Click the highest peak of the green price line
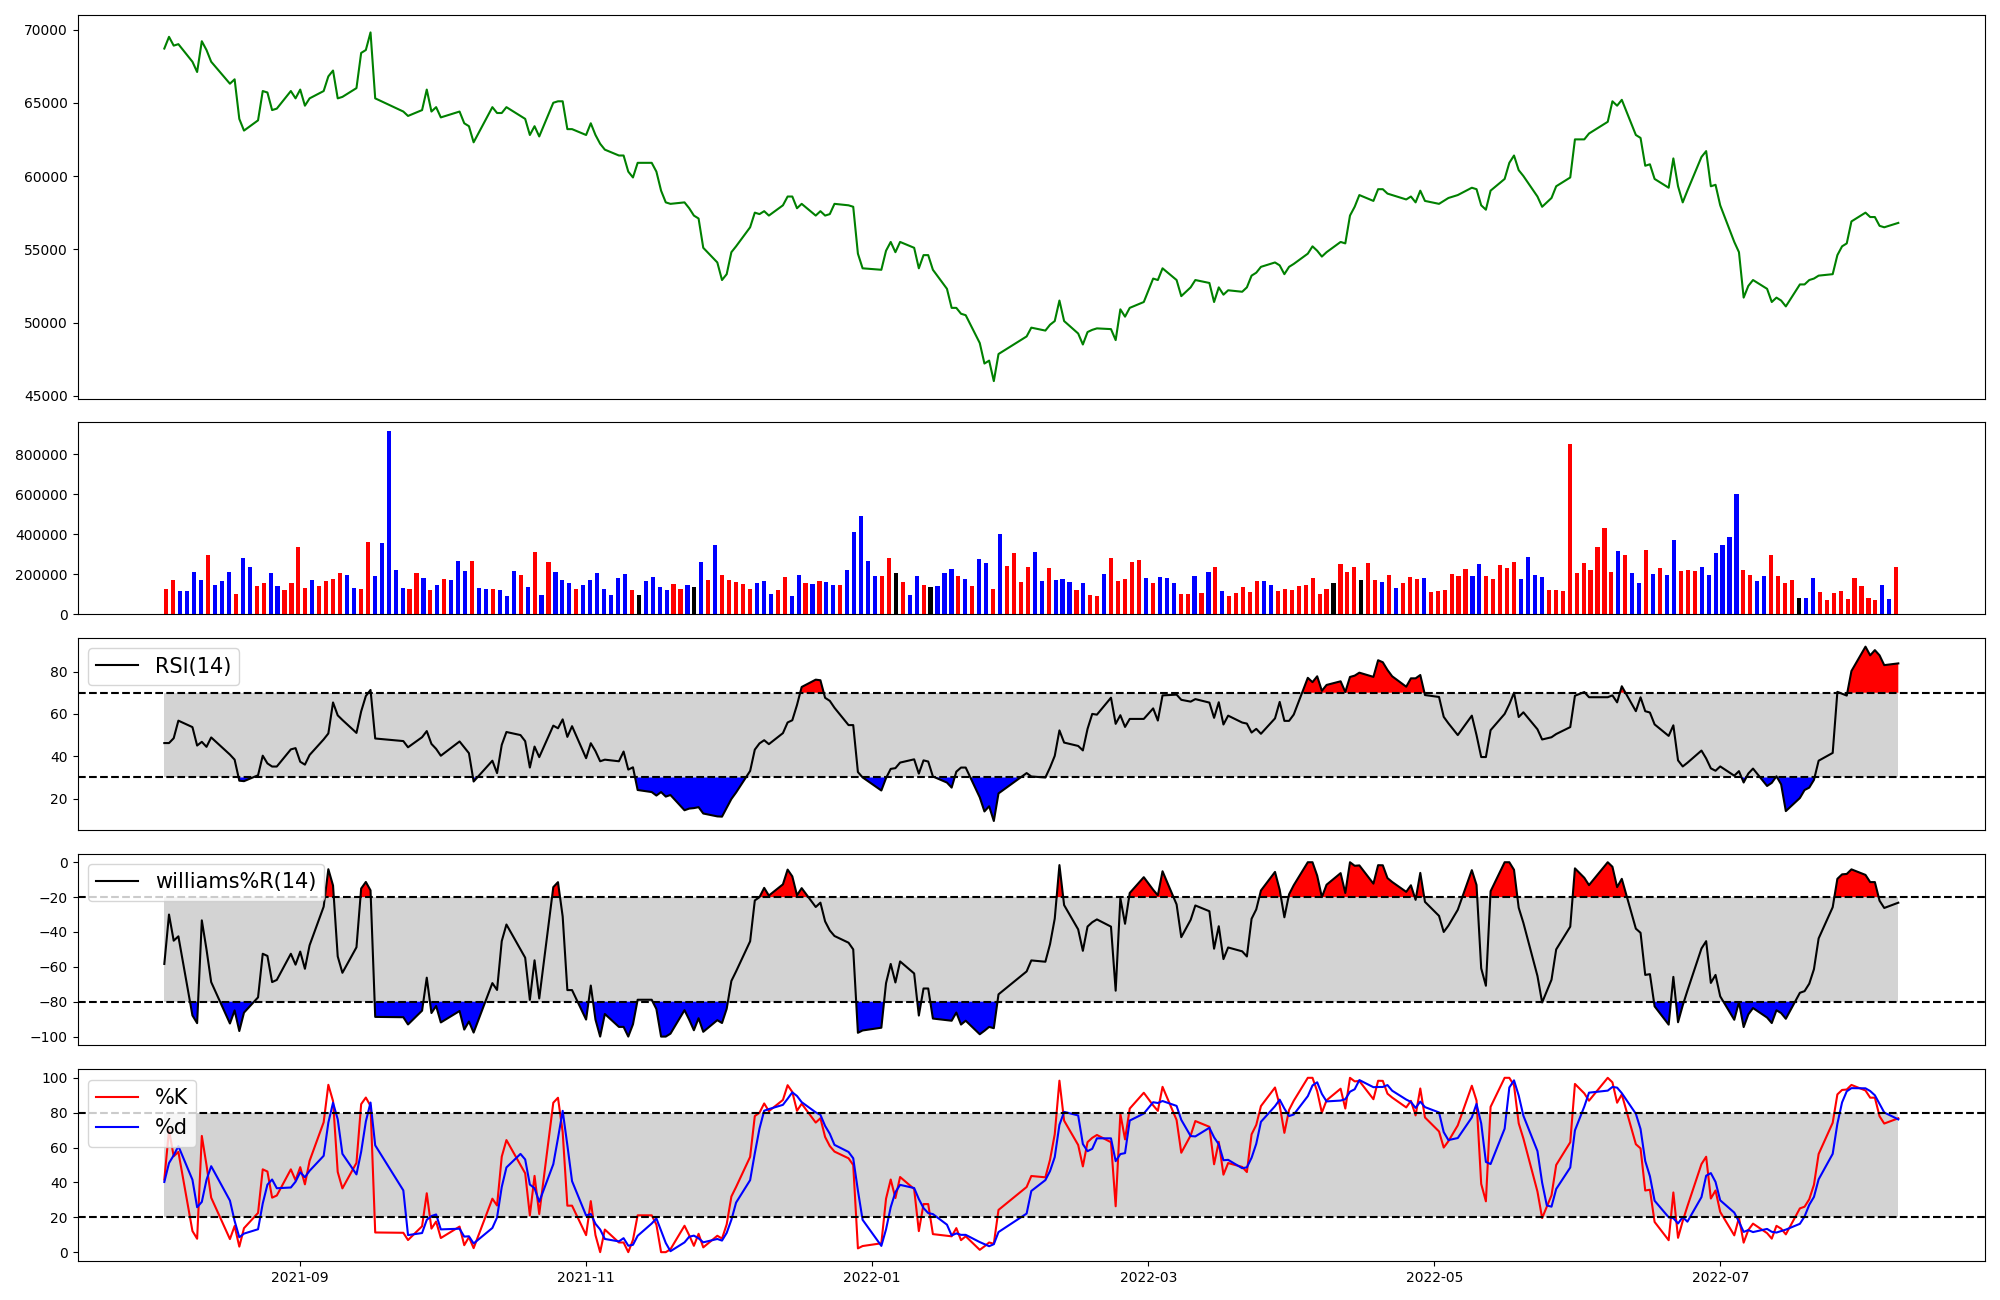The image size is (2000, 1300). click(x=370, y=33)
